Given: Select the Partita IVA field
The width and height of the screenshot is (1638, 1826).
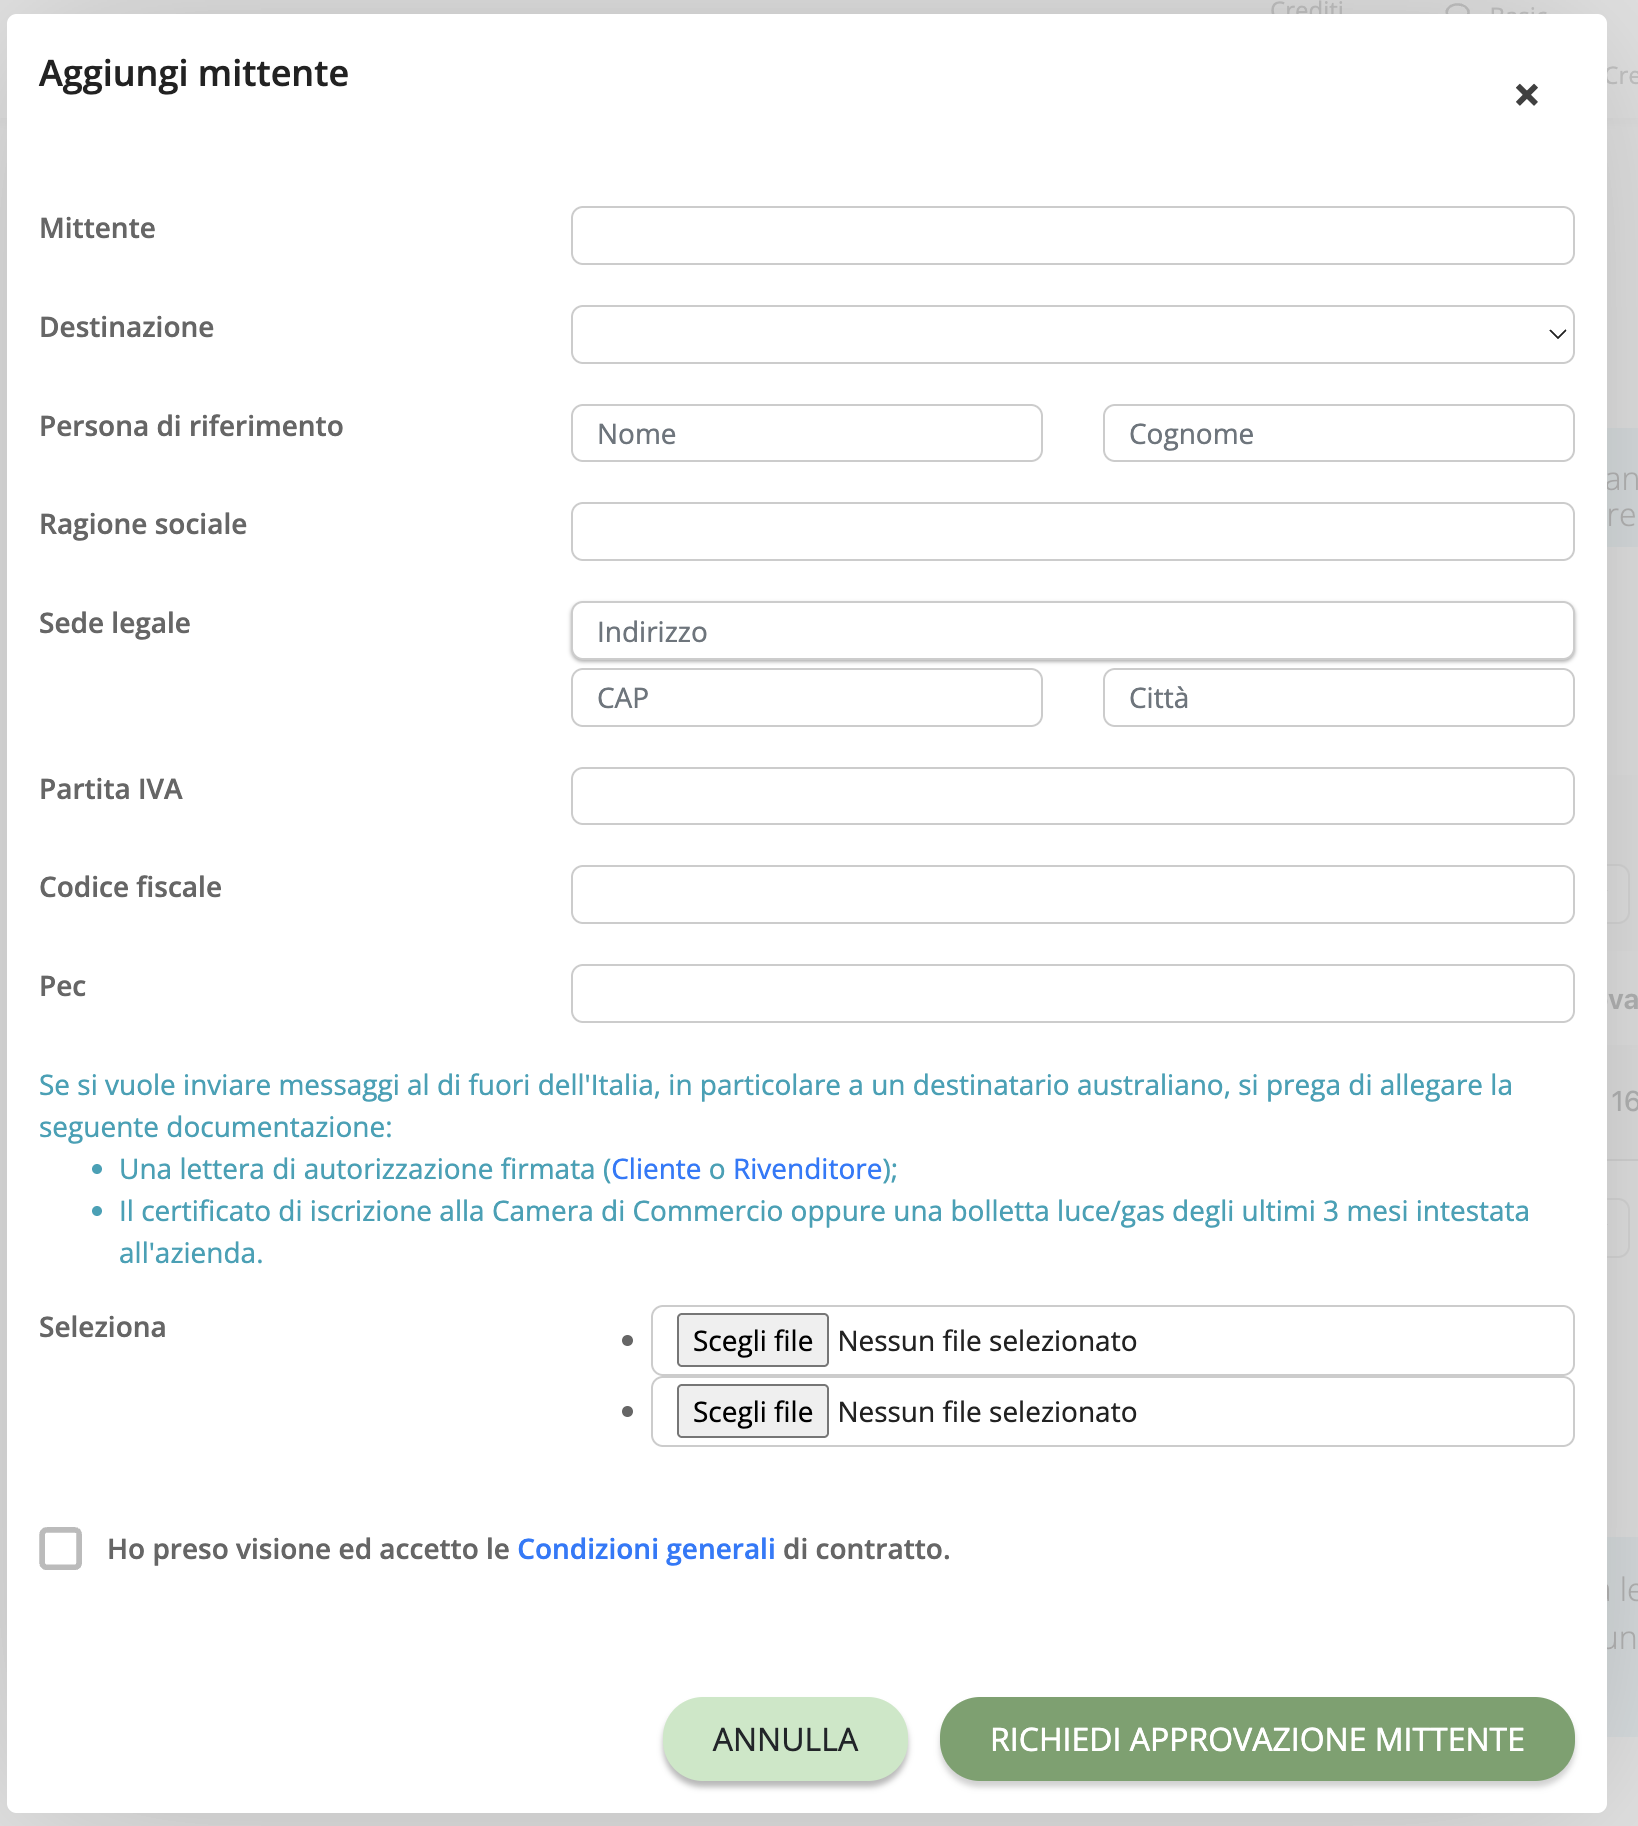Looking at the screenshot, I should 1072,796.
